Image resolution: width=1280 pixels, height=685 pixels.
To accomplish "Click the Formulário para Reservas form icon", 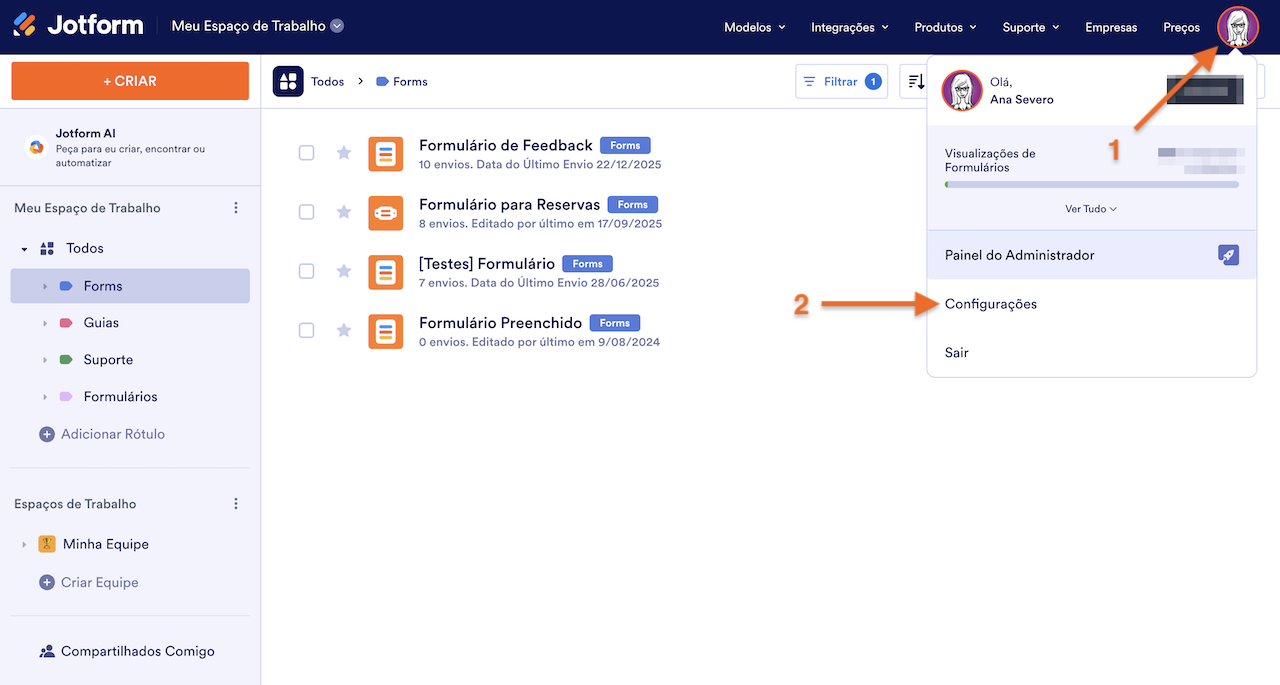I will click(x=386, y=212).
